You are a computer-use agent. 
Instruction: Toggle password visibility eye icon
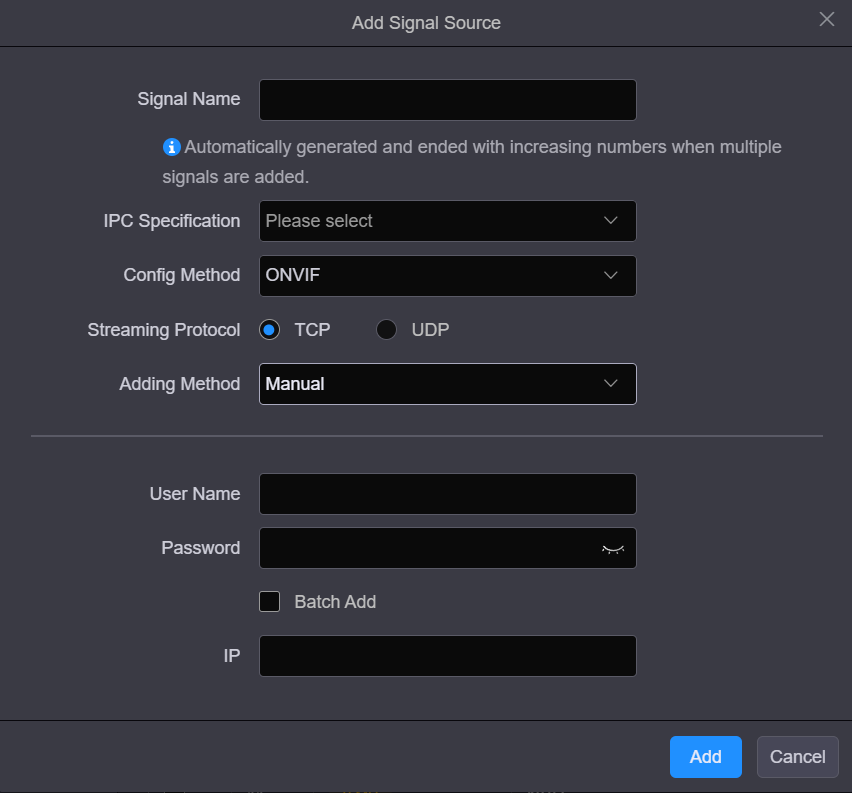(x=612, y=549)
